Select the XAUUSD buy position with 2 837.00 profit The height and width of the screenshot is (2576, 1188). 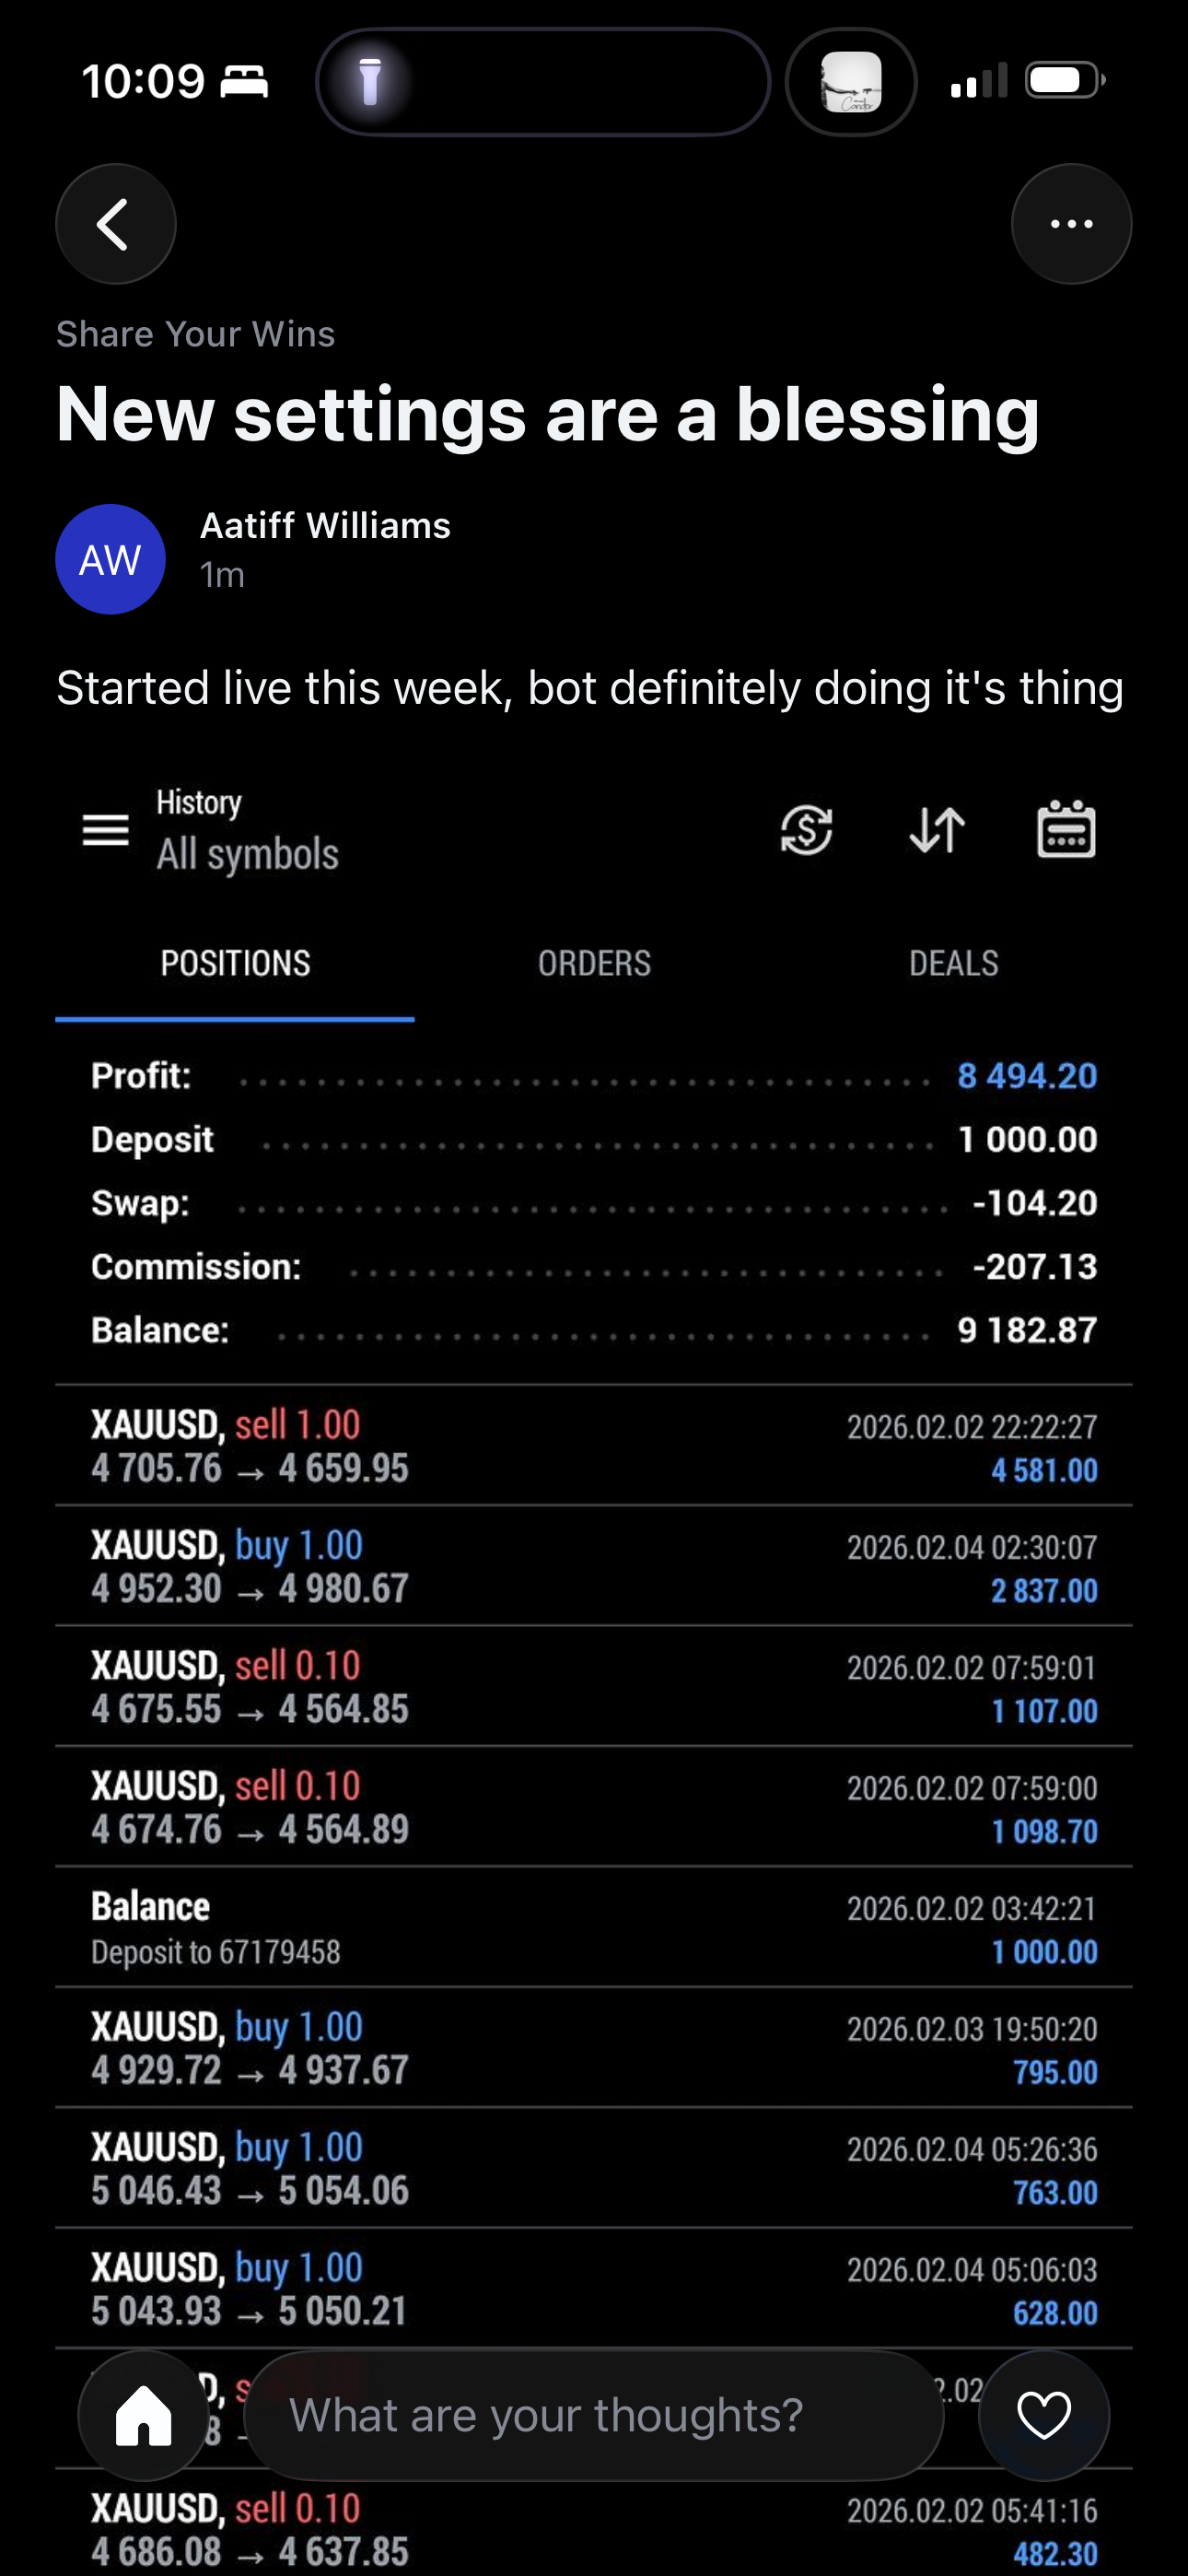(593, 1567)
